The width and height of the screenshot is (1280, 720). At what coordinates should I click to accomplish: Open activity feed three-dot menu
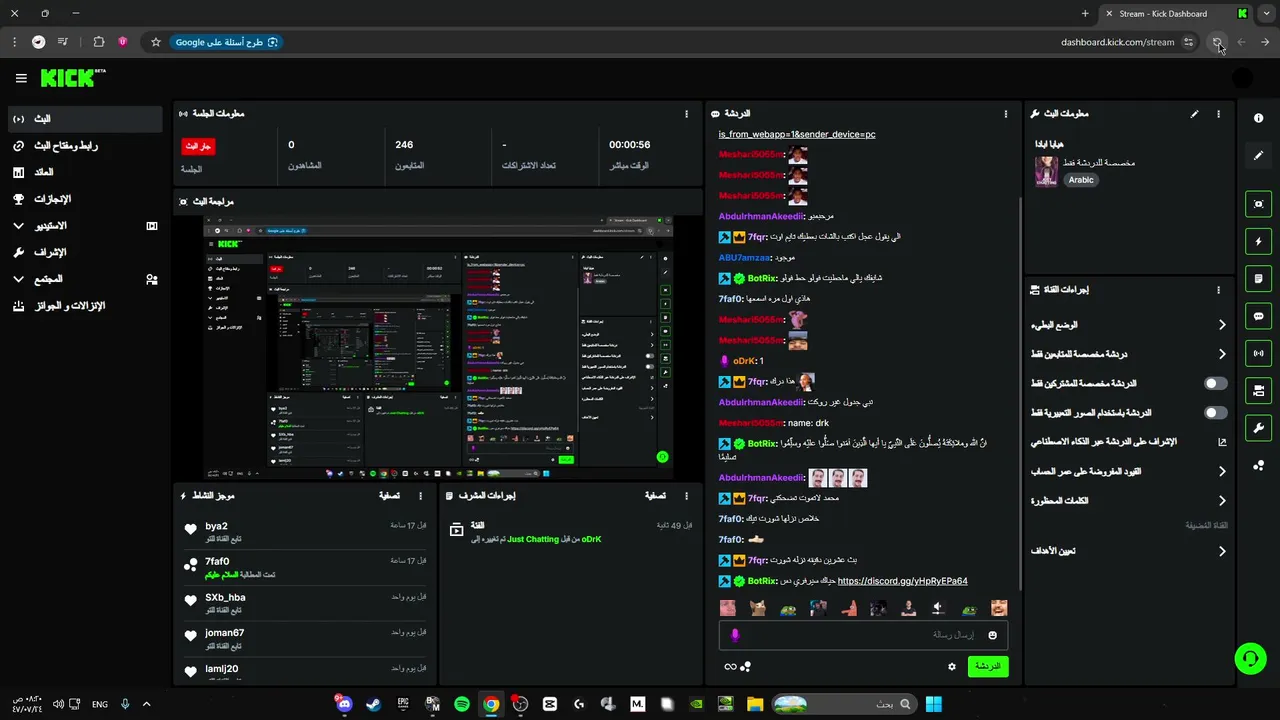(420, 496)
